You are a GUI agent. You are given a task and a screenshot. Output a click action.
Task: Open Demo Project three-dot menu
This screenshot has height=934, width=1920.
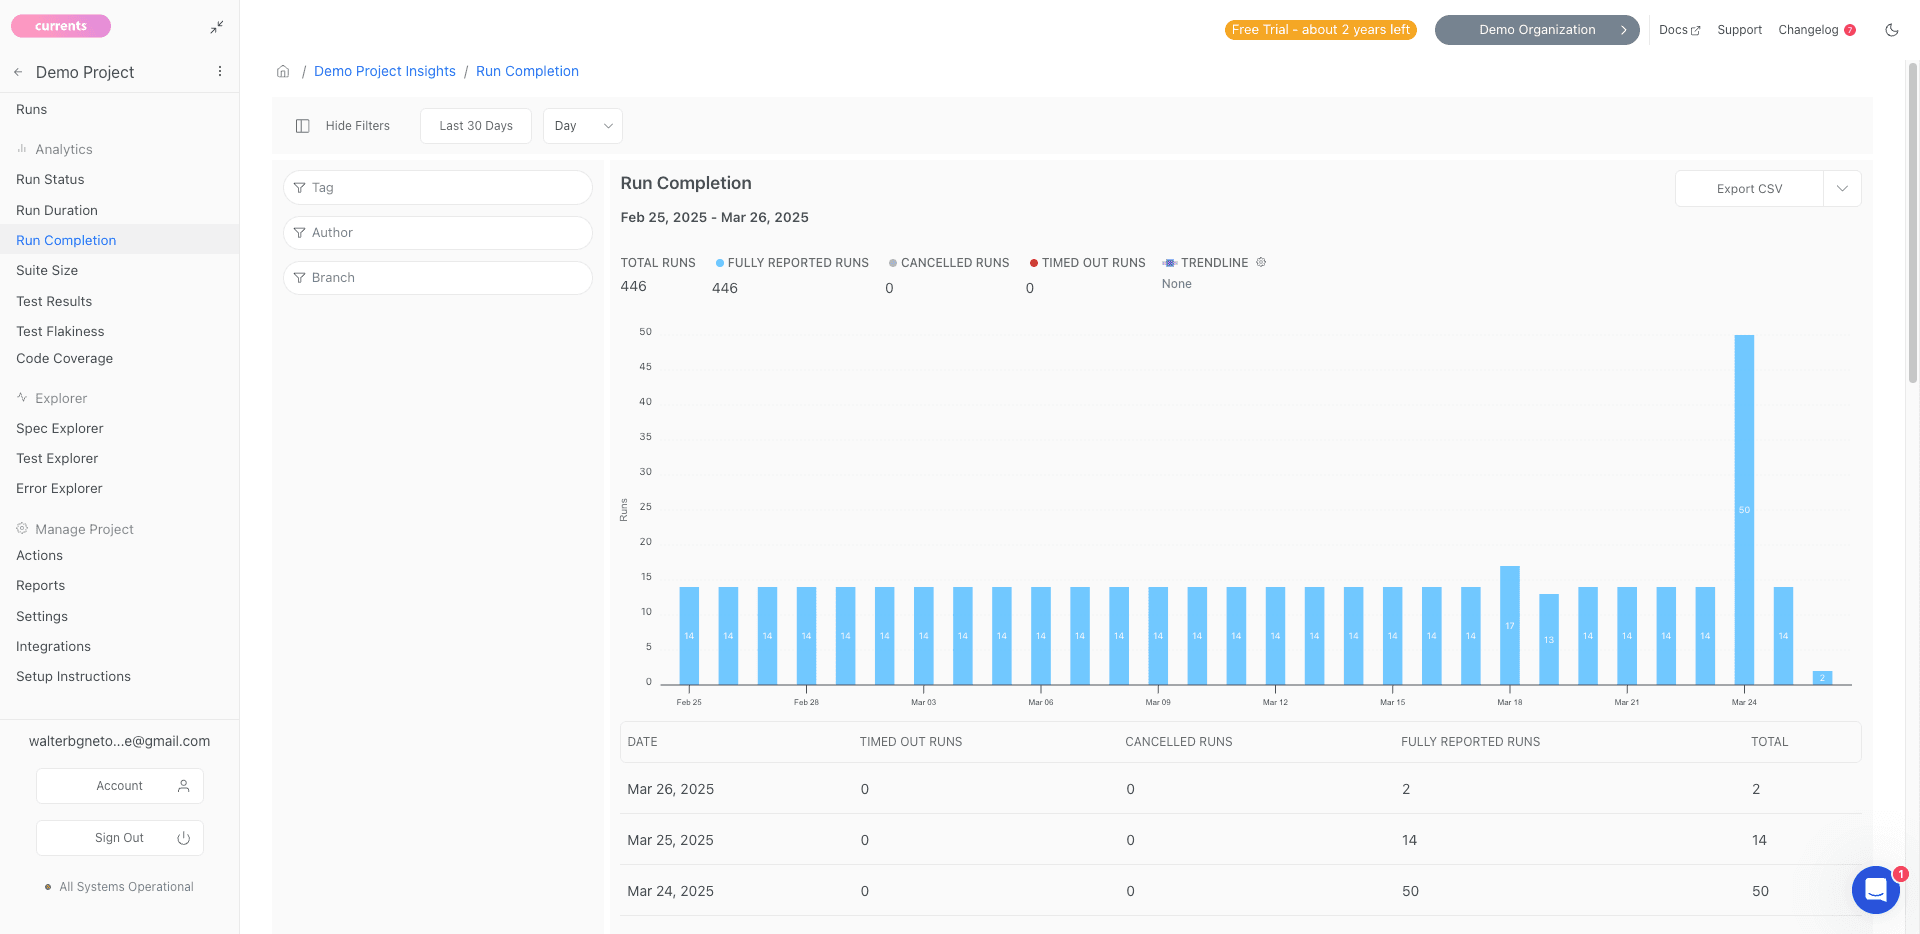point(220,72)
